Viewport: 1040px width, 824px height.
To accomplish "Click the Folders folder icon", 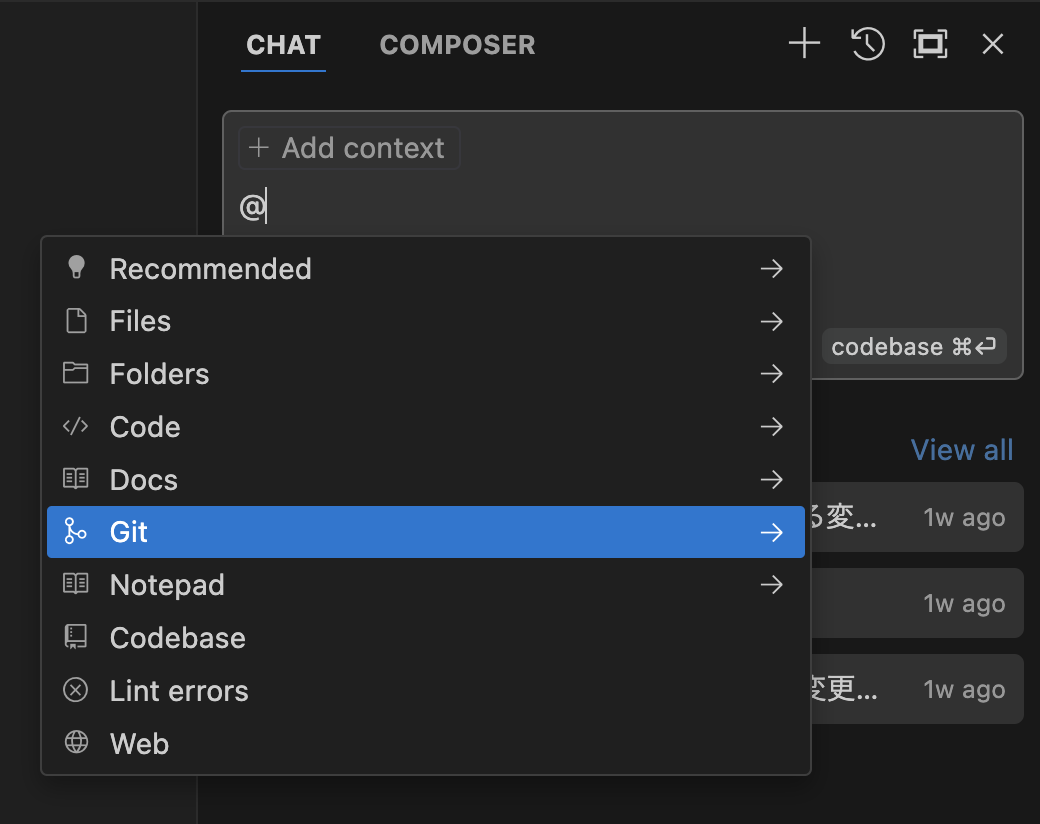I will pyautogui.click(x=76, y=374).
